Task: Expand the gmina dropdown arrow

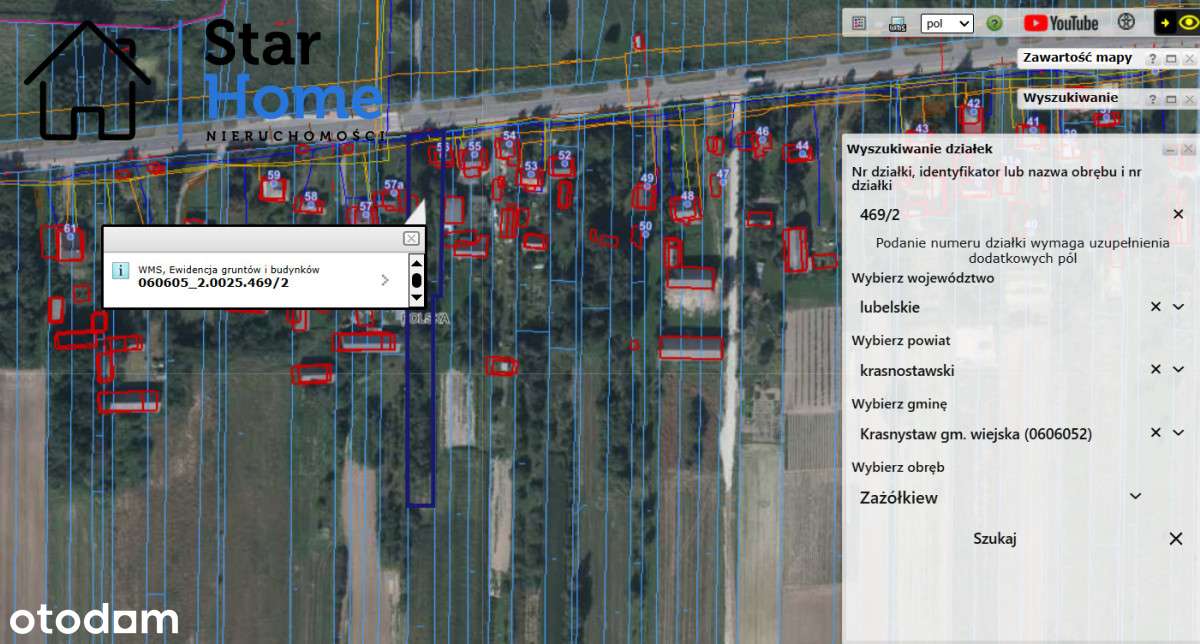Action: (x=1178, y=433)
